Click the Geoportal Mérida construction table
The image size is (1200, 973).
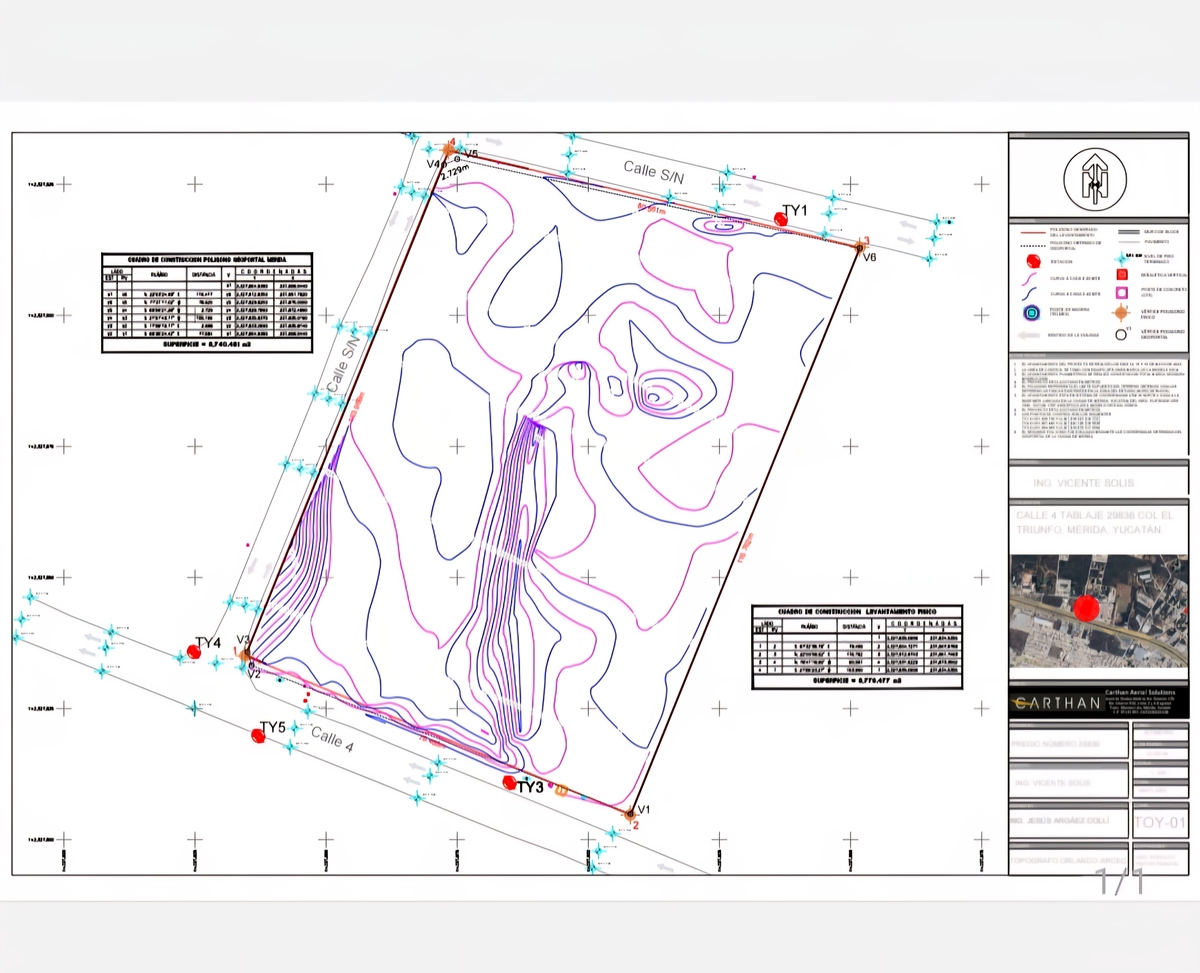pyautogui.click(x=207, y=302)
